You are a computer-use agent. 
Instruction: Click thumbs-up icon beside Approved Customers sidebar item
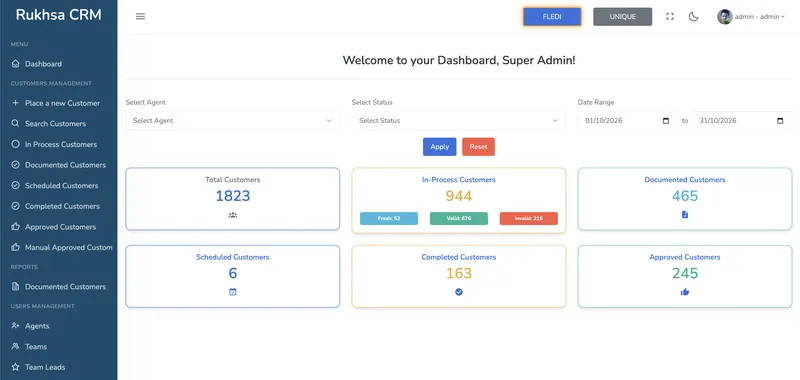pyautogui.click(x=15, y=226)
